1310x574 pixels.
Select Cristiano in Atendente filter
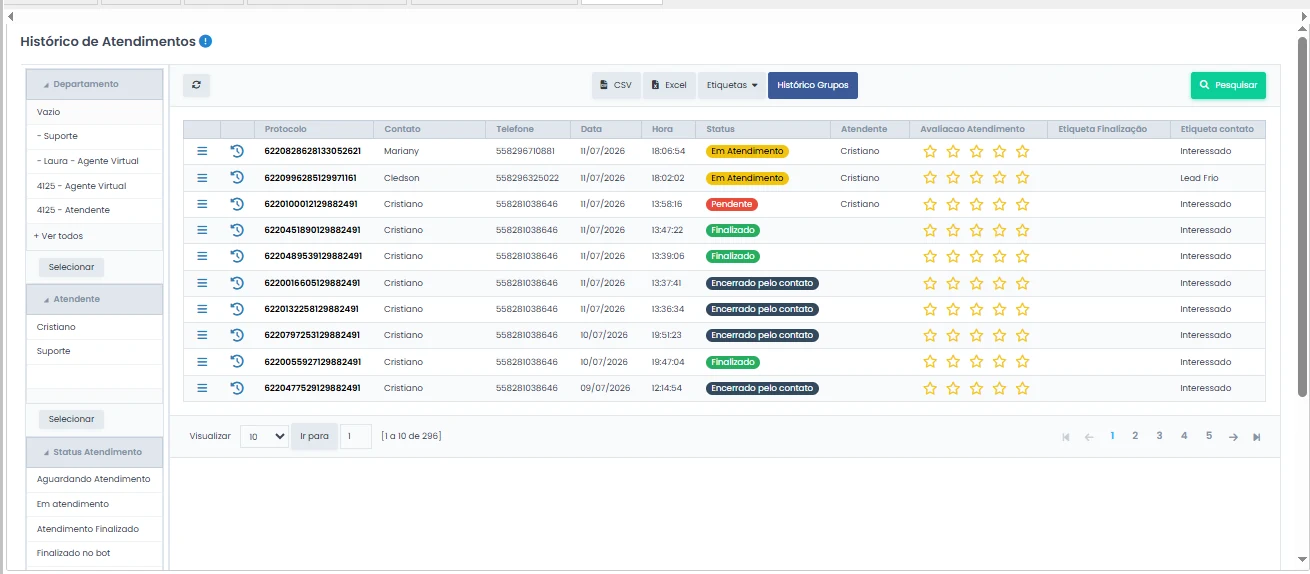95,327
